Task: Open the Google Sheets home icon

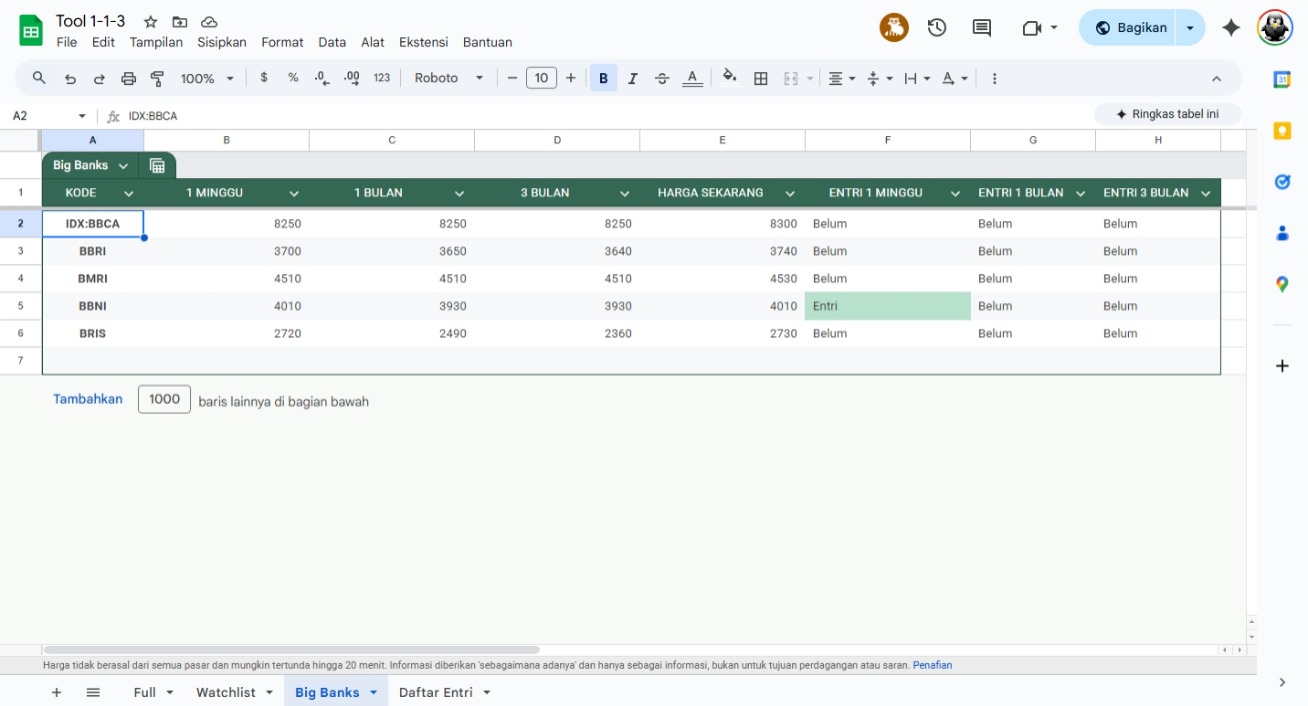Action: [x=31, y=31]
